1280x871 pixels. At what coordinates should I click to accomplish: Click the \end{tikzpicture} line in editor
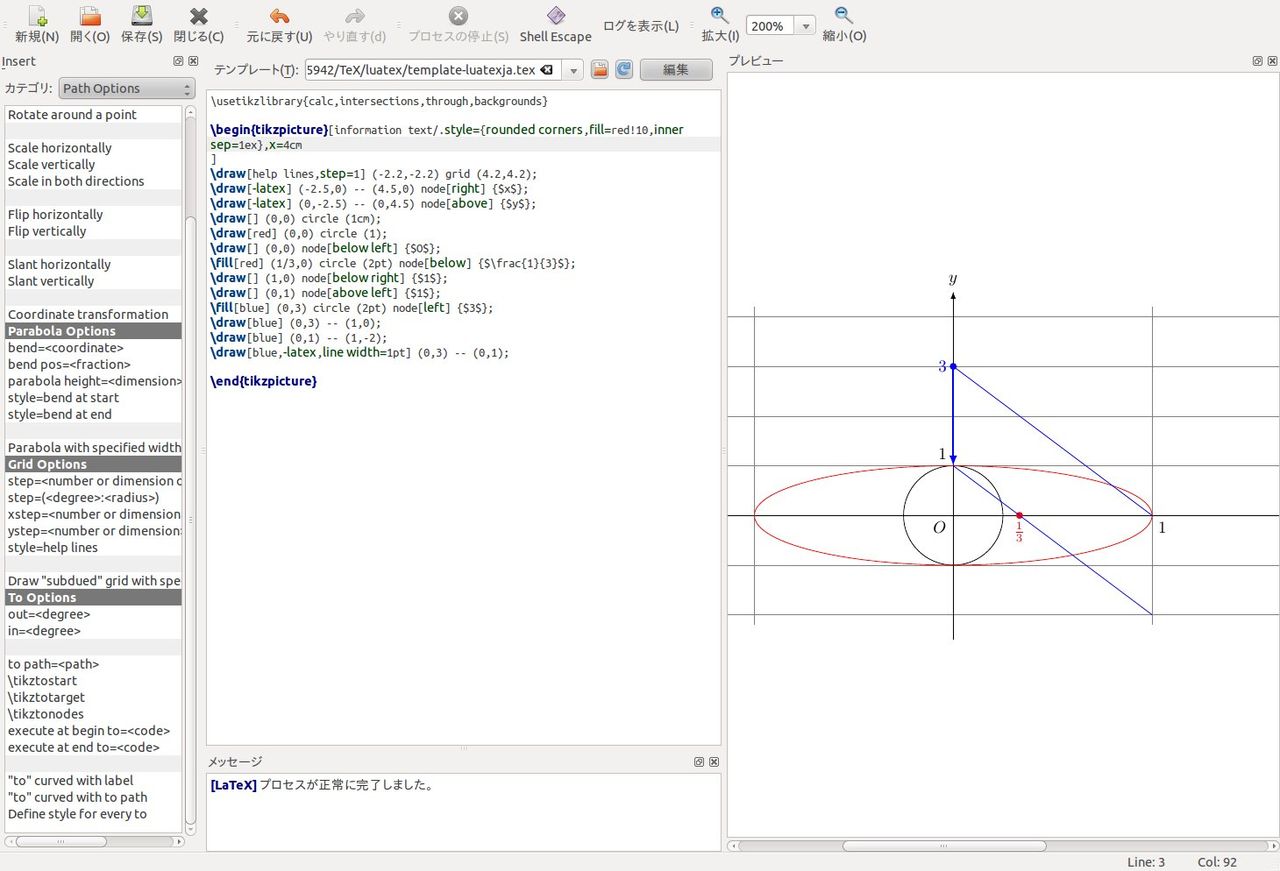tap(264, 381)
